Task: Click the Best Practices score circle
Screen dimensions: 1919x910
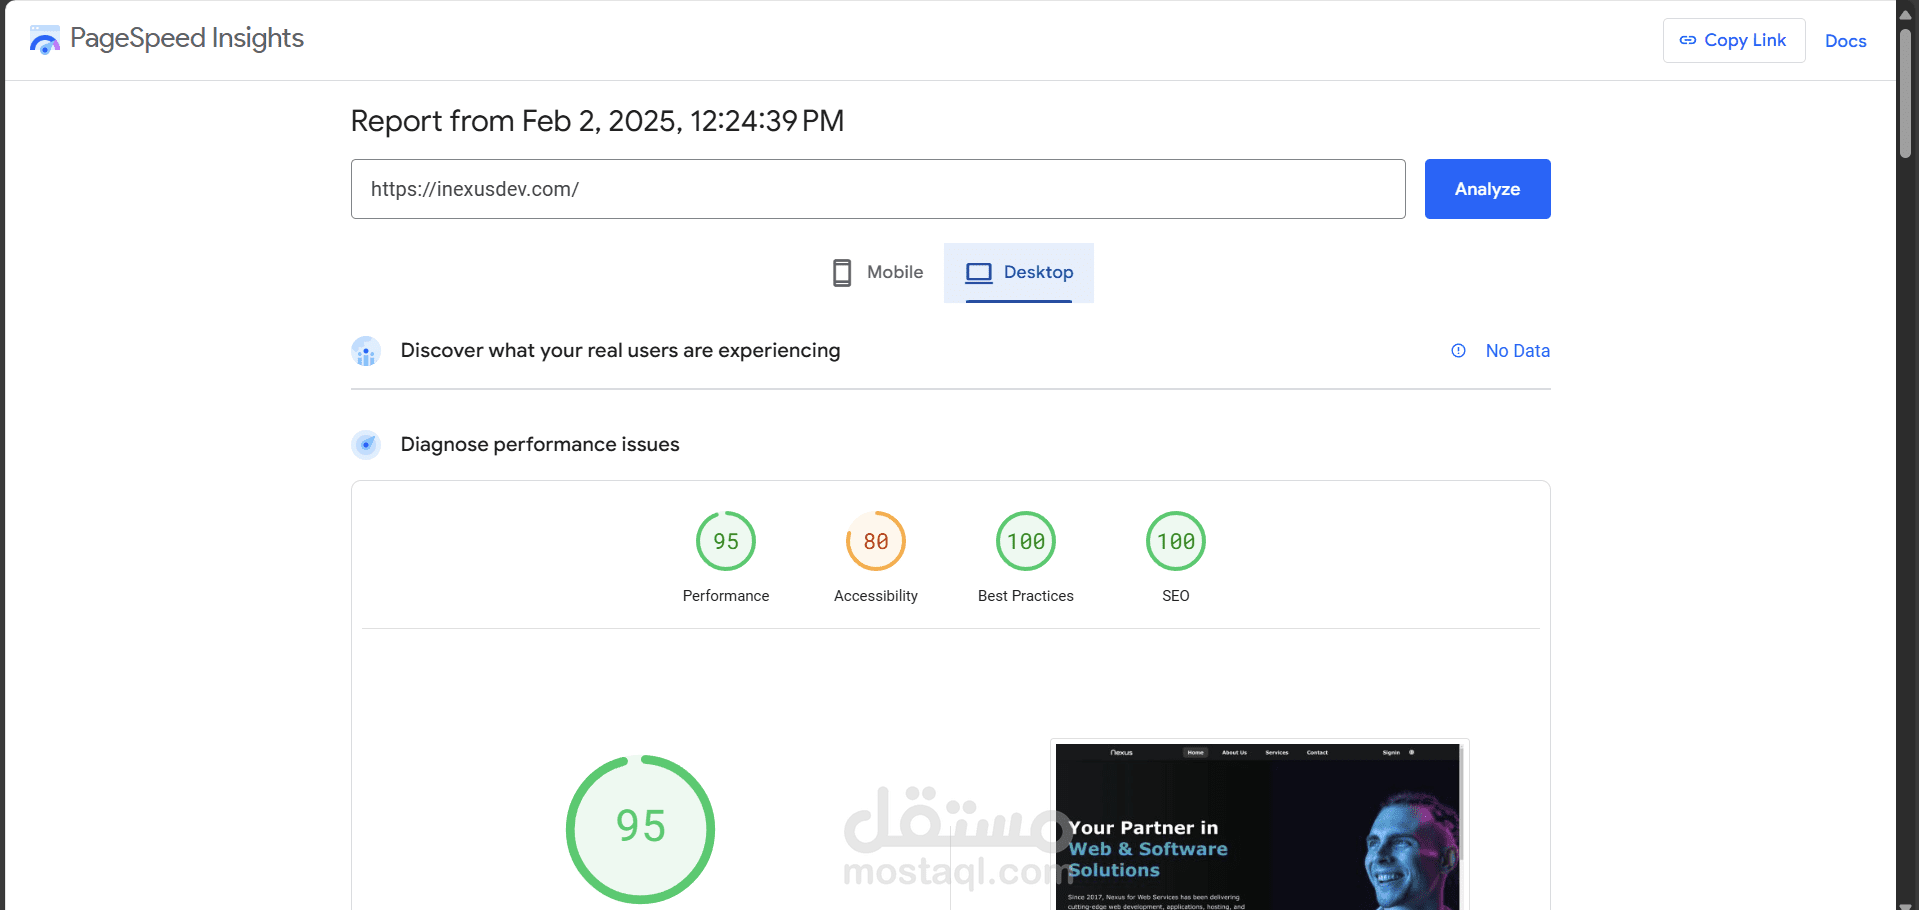Action: 1025,541
